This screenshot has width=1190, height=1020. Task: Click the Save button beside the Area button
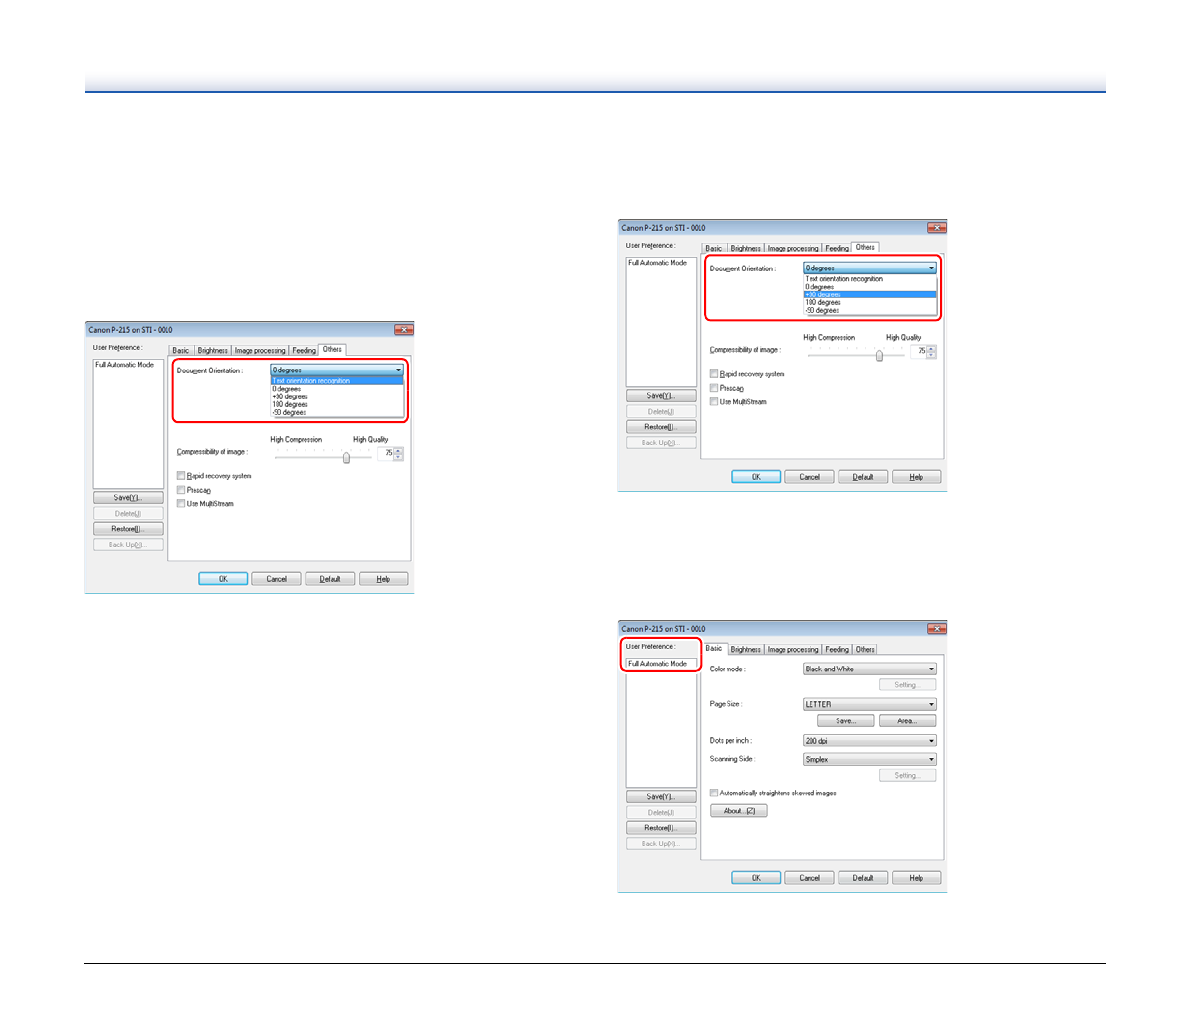pos(846,721)
